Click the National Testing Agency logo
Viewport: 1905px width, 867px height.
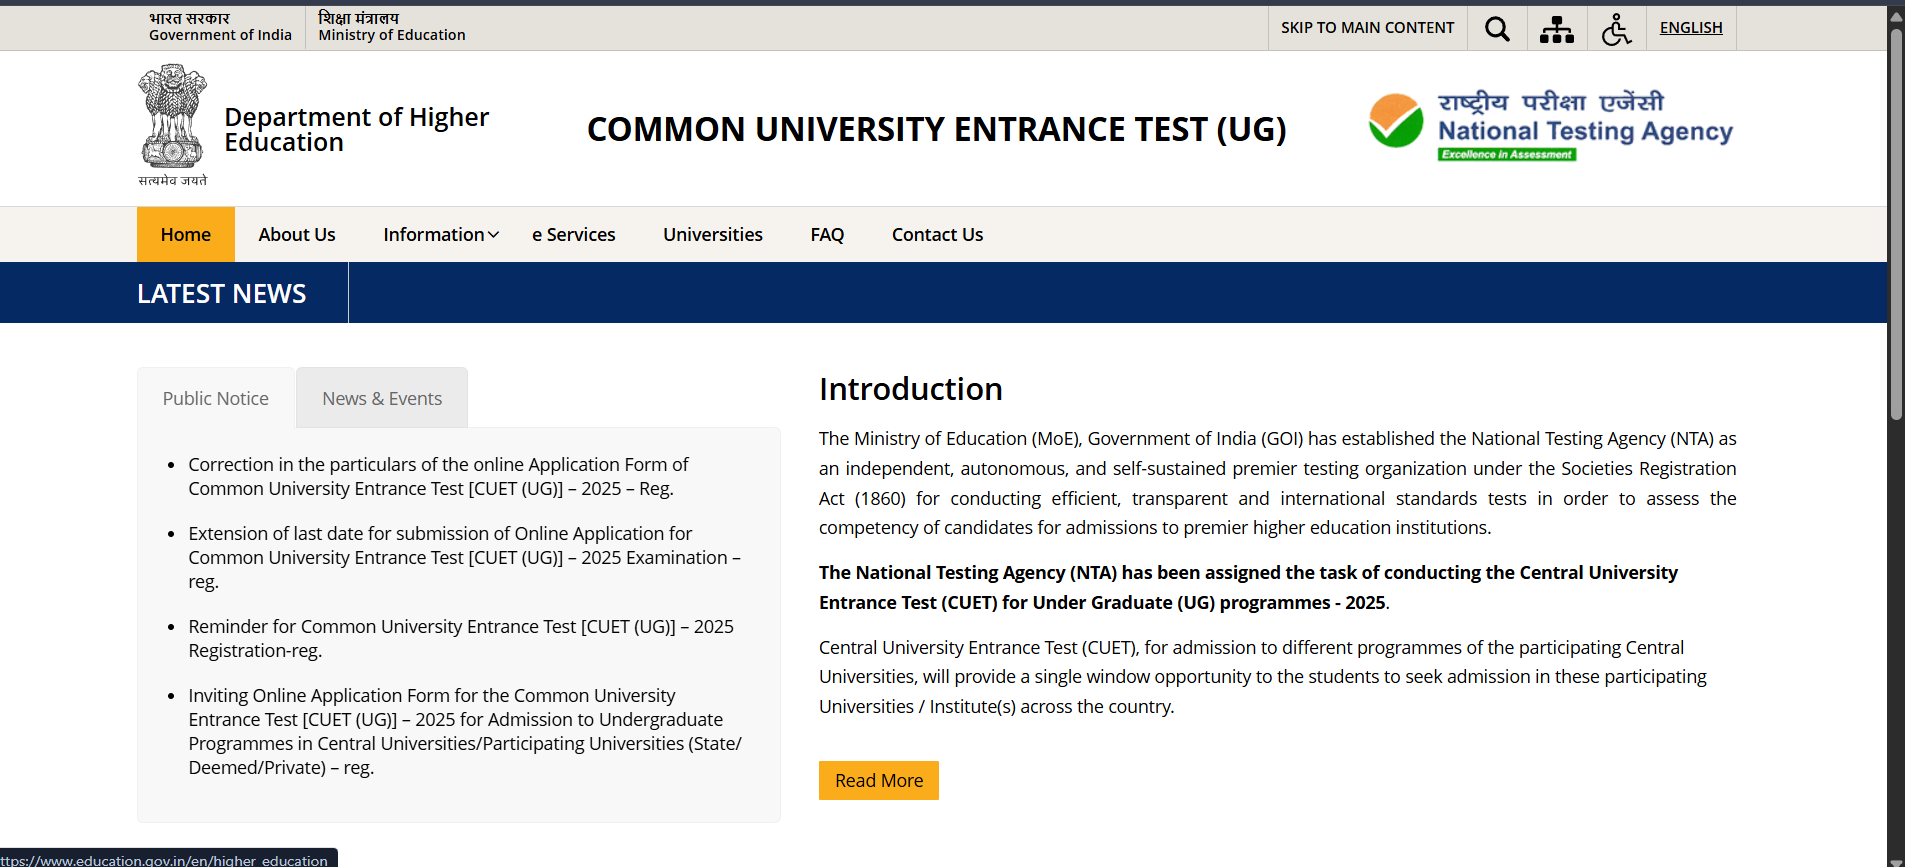1551,126
